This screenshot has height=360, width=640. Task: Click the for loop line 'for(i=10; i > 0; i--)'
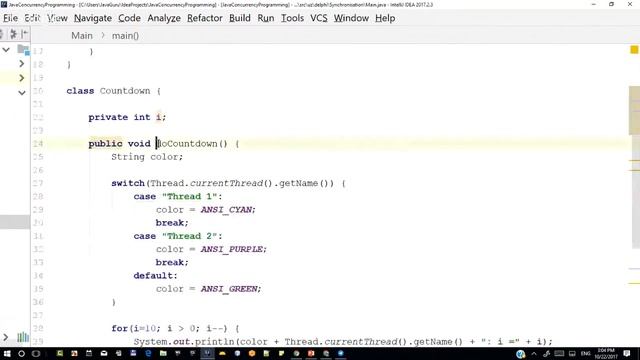click(x=175, y=328)
